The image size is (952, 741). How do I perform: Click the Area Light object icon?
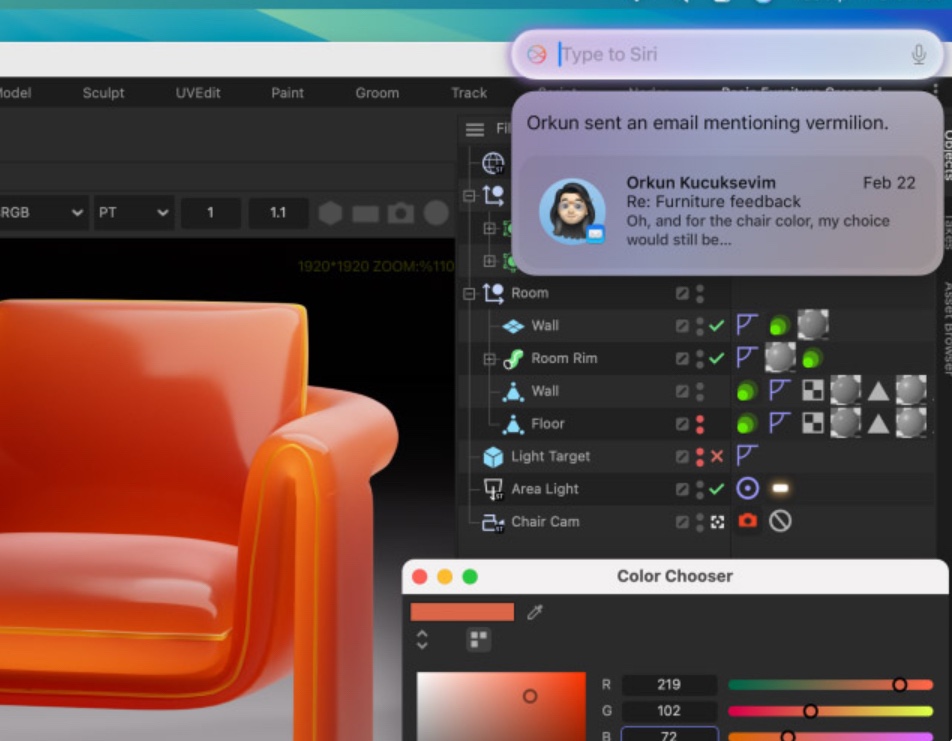coord(492,488)
